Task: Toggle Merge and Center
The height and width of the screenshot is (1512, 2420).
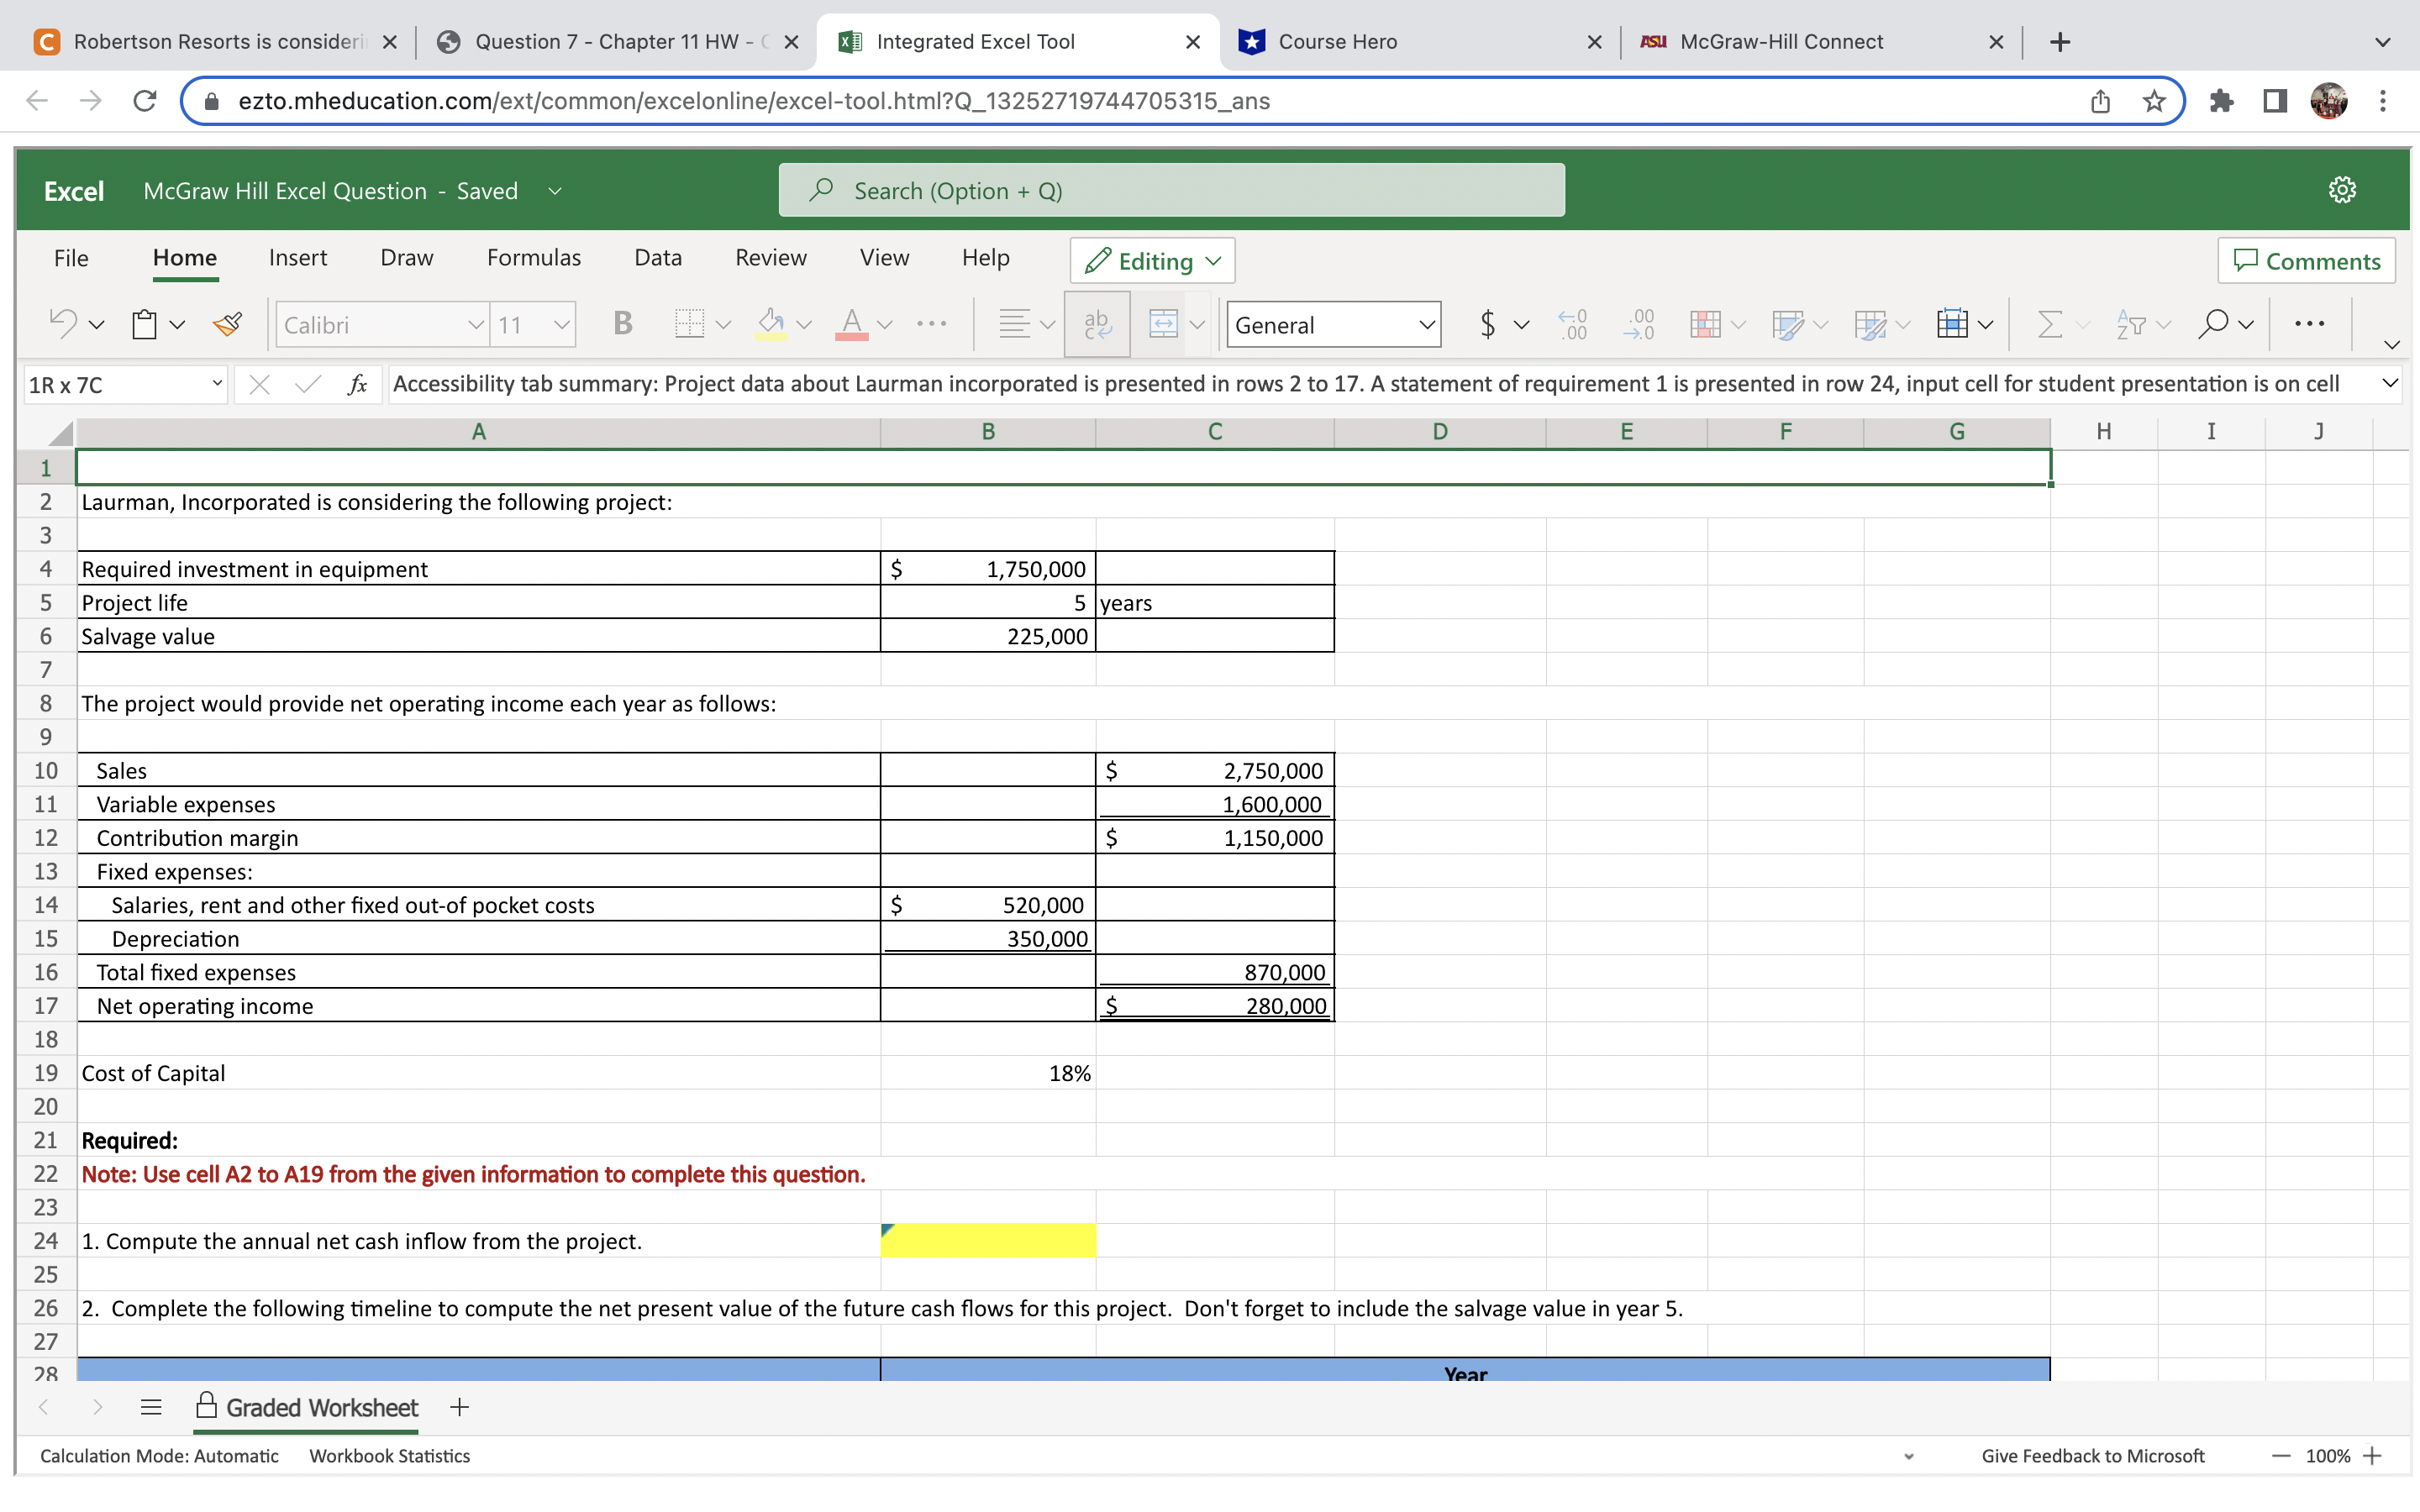Action: point(1163,324)
